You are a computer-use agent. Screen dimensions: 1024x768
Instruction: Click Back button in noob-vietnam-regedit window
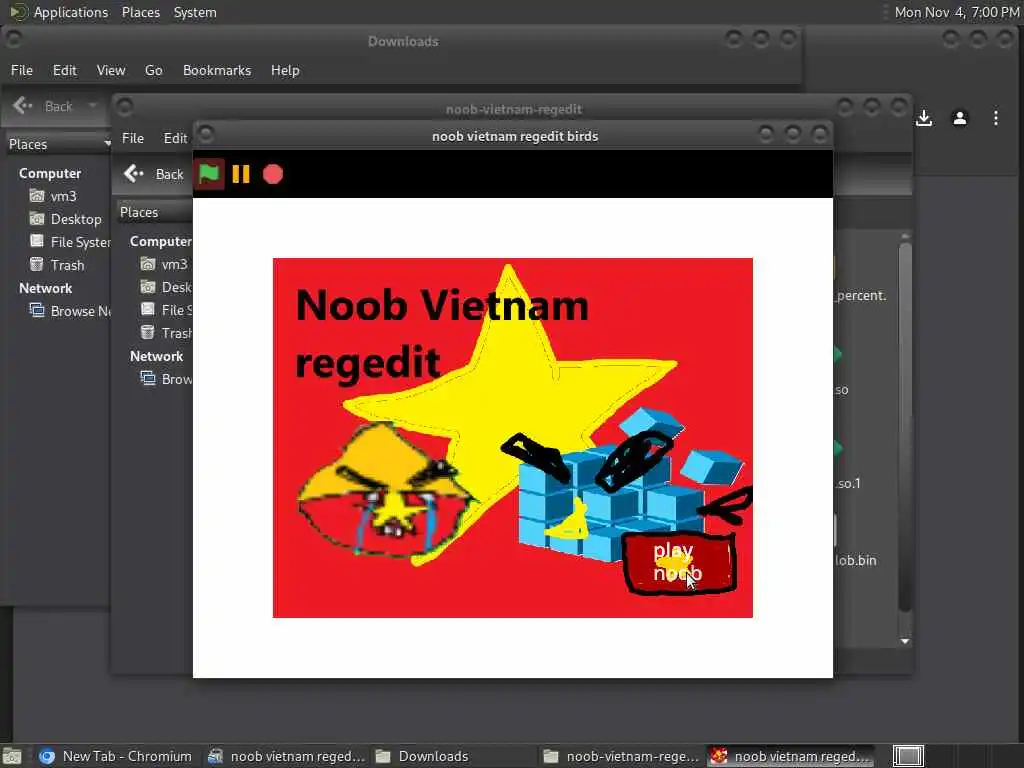point(154,174)
